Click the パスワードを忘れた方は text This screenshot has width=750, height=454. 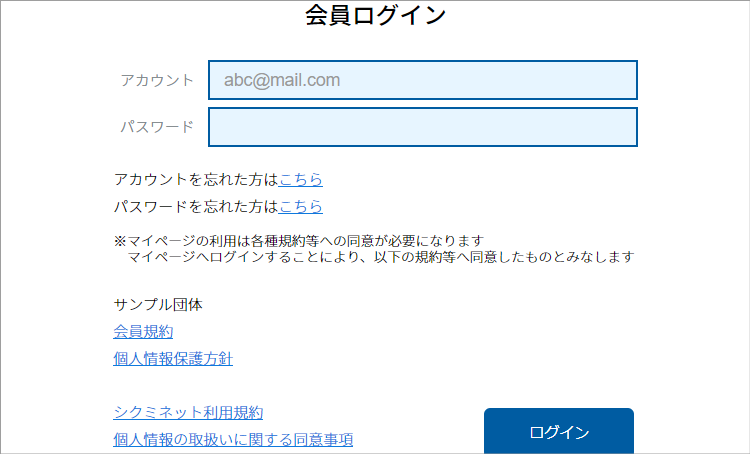tap(196, 207)
